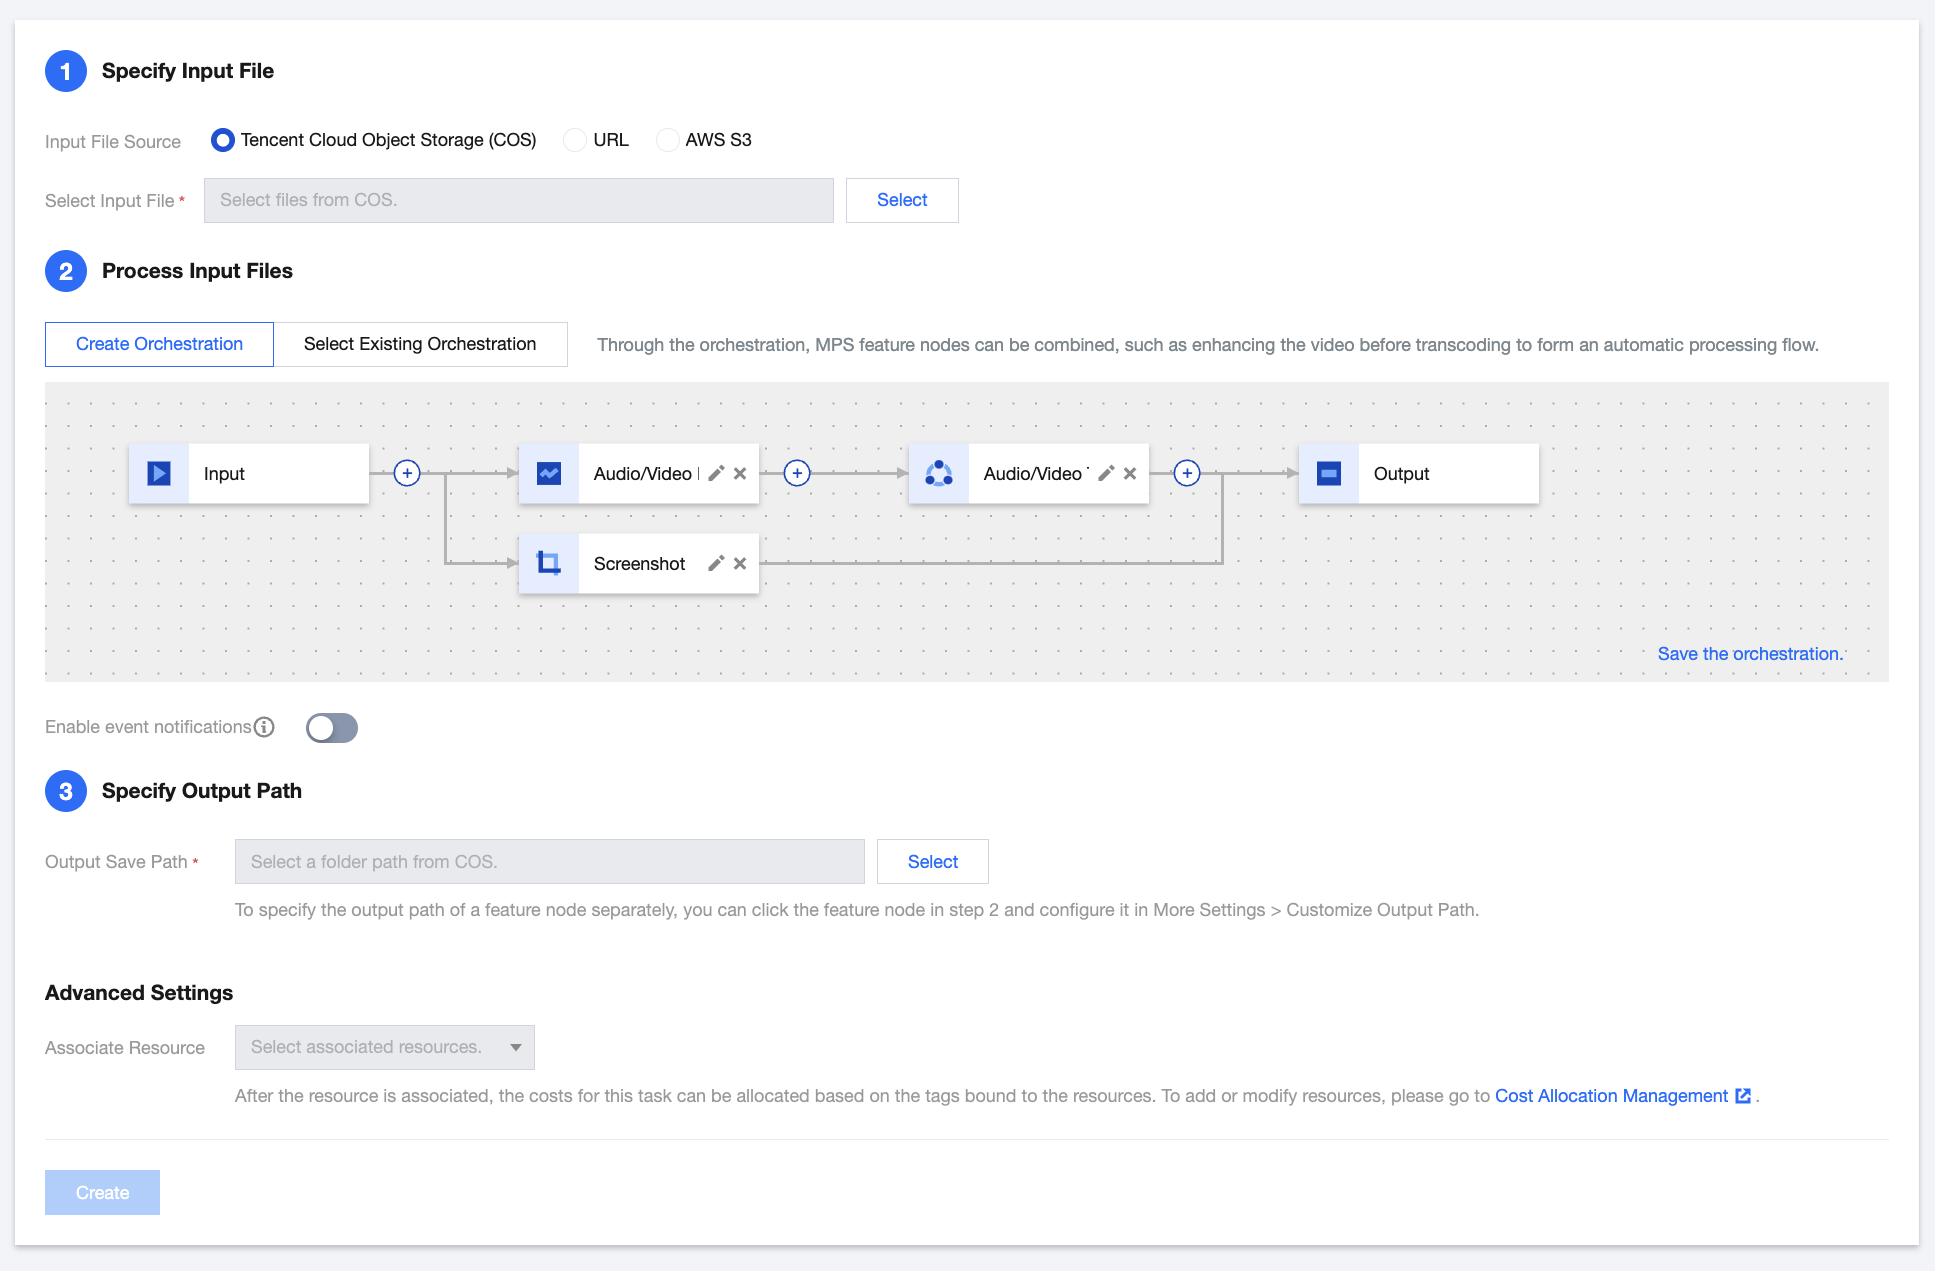
Task: Select the URL input source
Action: (x=575, y=140)
